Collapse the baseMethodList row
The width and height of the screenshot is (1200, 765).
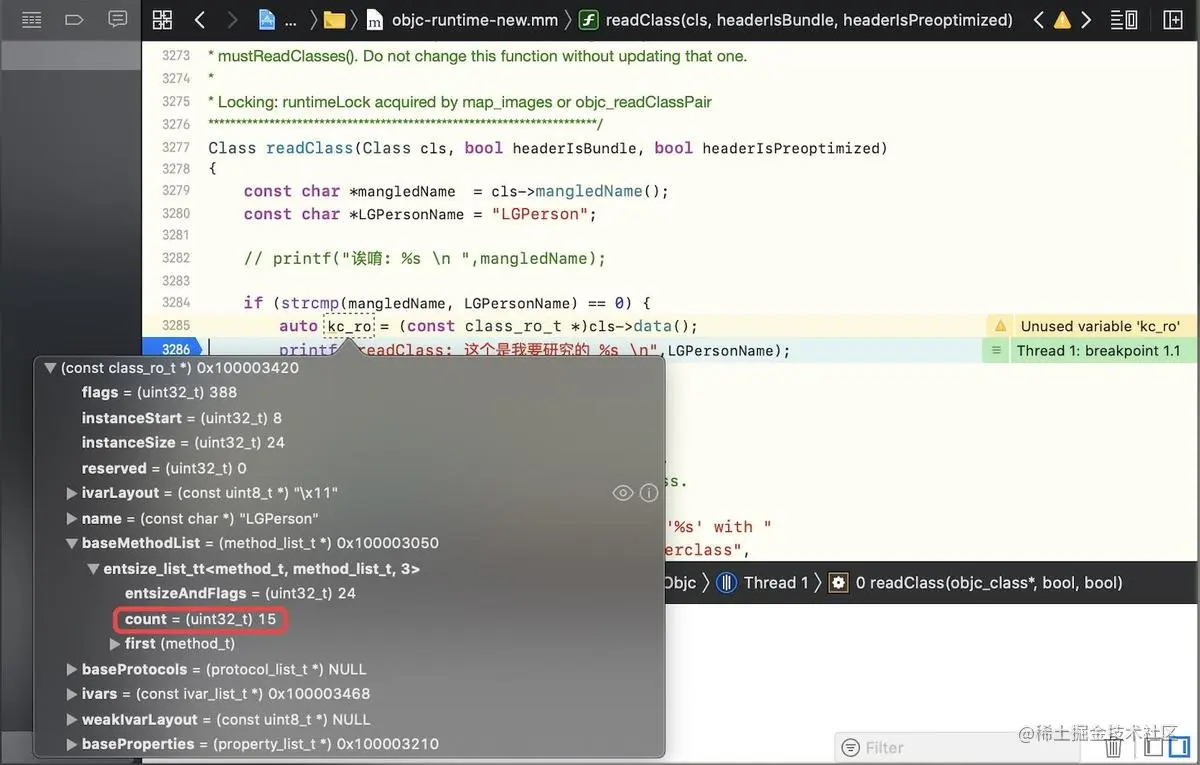[x=72, y=543]
